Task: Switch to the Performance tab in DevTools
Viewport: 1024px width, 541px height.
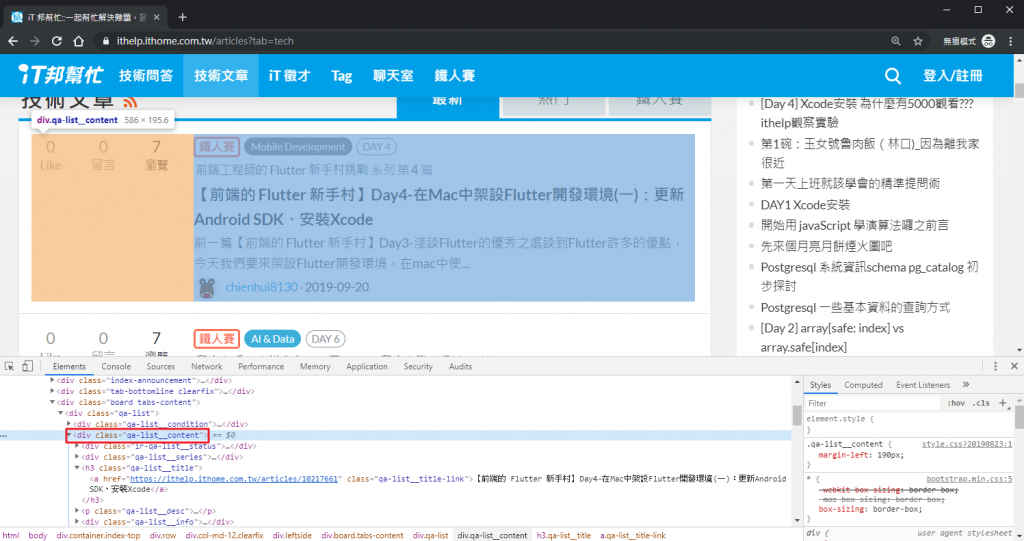Action: click(261, 367)
